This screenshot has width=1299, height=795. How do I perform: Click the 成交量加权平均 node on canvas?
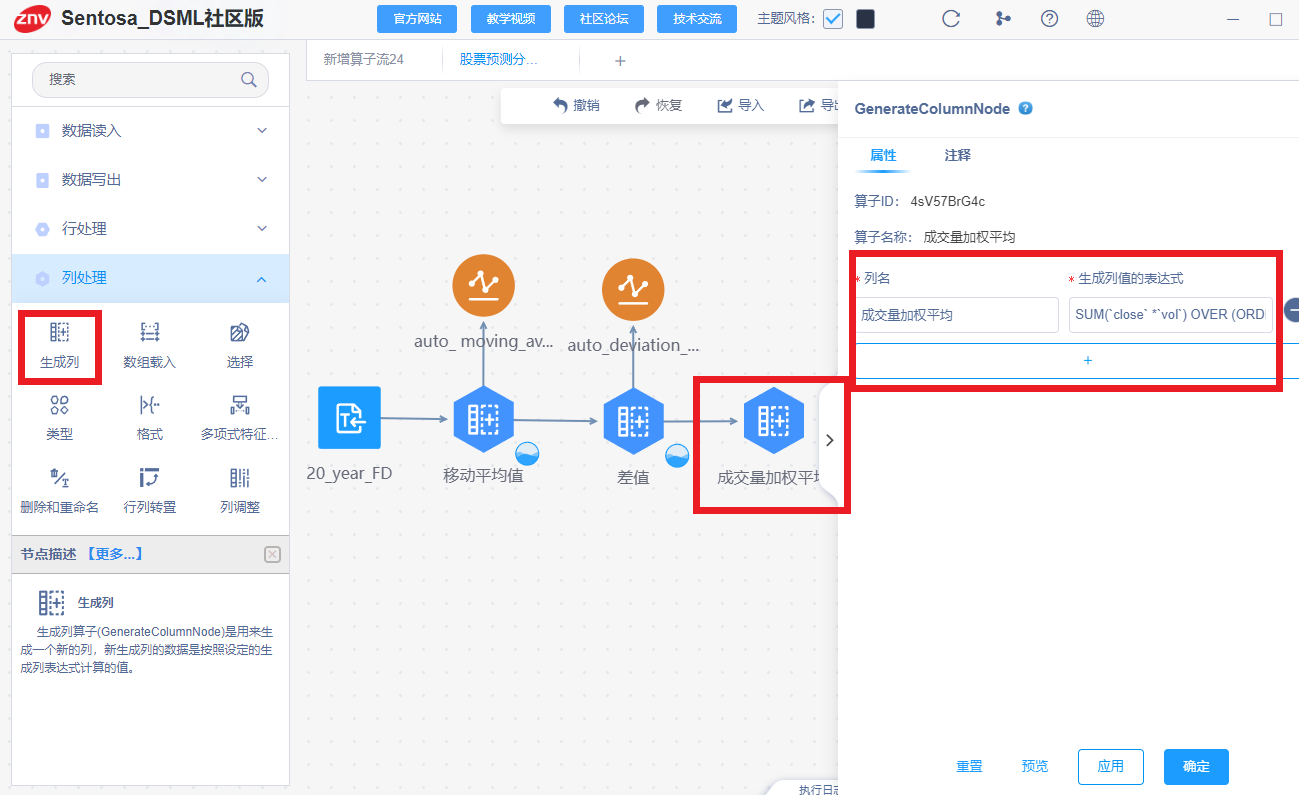coord(773,421)
